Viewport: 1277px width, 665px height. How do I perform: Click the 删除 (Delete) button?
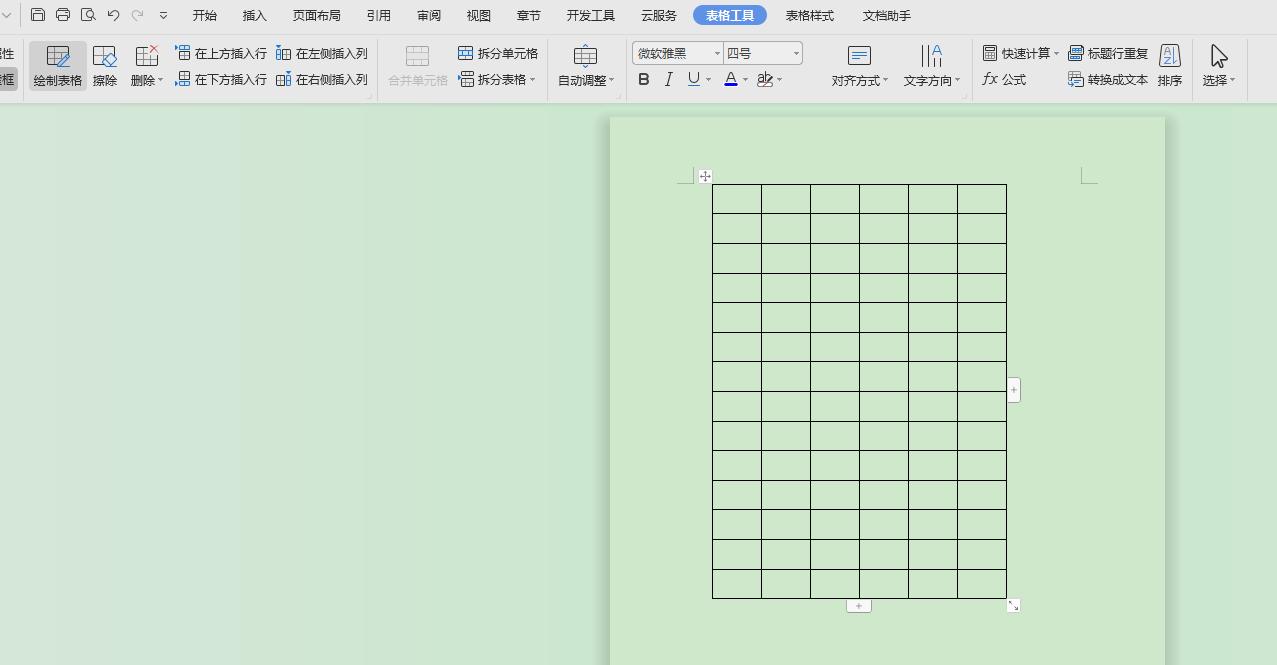(x=145, y=65)
